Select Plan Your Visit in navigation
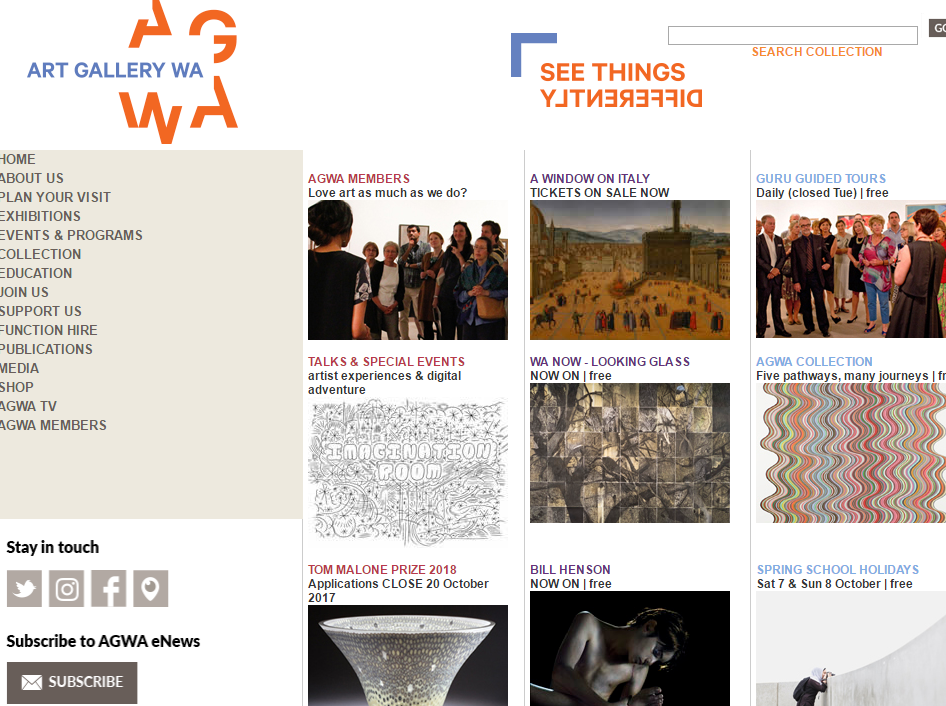Image resolution: width=946 pixels, height=706 pixels. [55, 197]
